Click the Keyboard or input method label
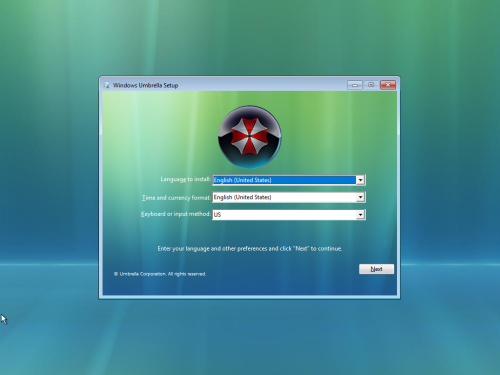Viewport: 500px width, 375px height. (x=176, y=214)
